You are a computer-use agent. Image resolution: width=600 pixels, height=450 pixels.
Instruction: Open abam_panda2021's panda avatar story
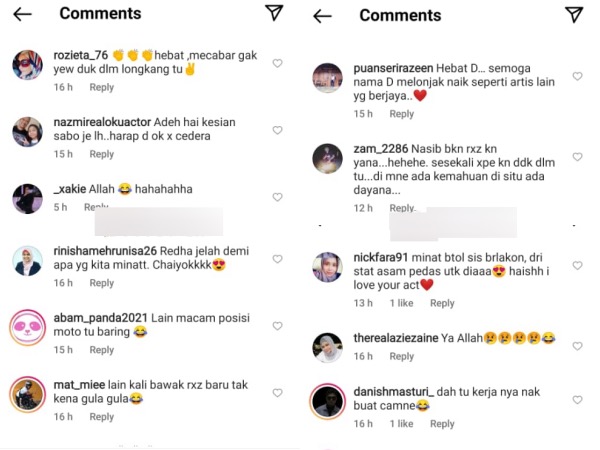pos(28,328)
